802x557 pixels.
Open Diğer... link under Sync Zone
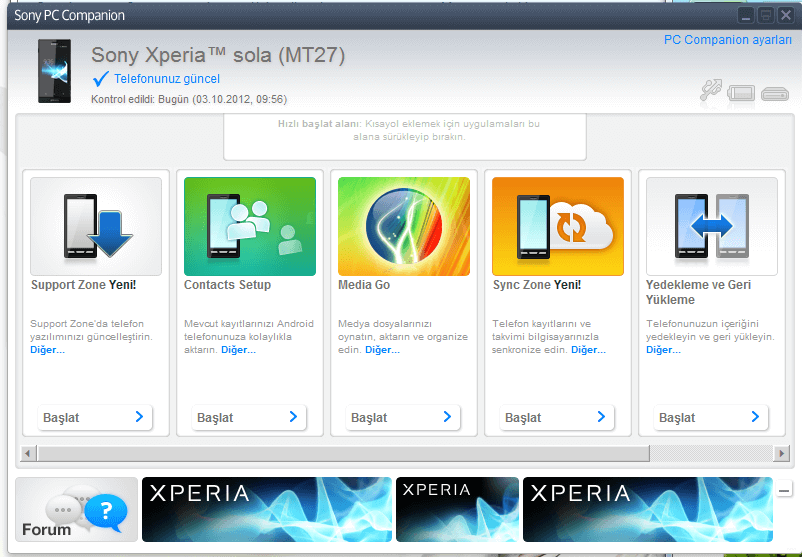pos(588,350)
